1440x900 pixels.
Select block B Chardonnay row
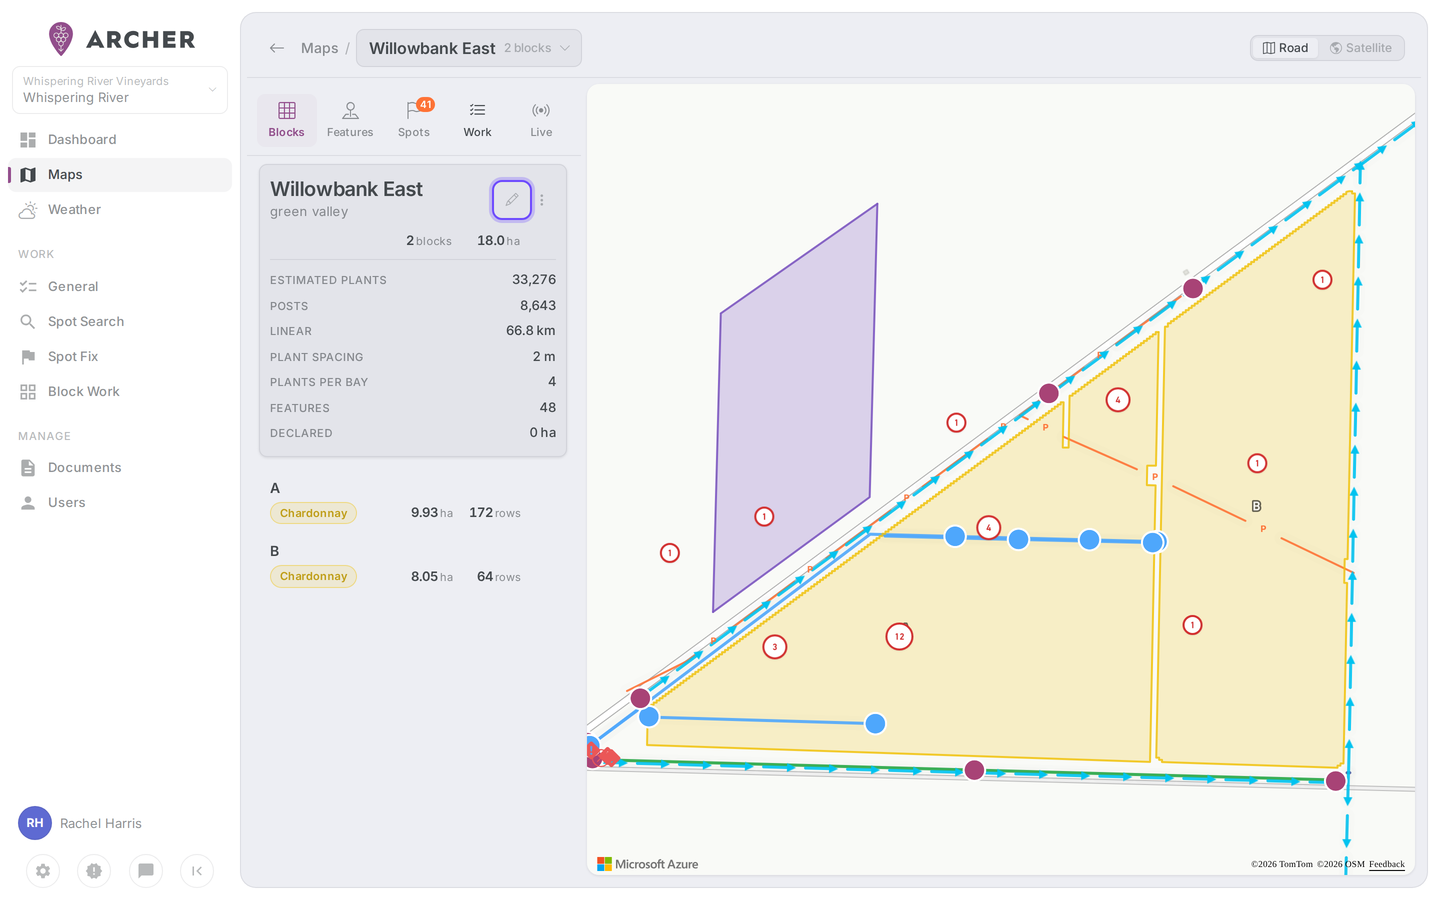point(412,565)
